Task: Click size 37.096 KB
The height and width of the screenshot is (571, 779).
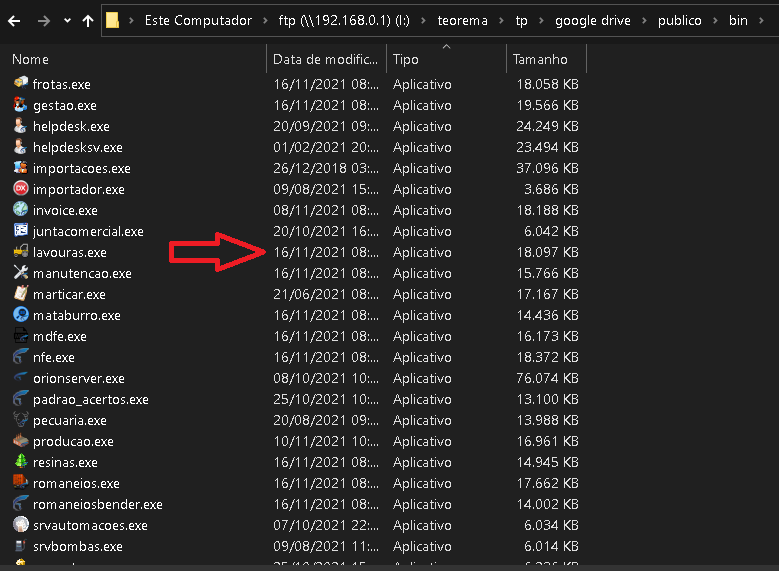Action: pos(547,168)
